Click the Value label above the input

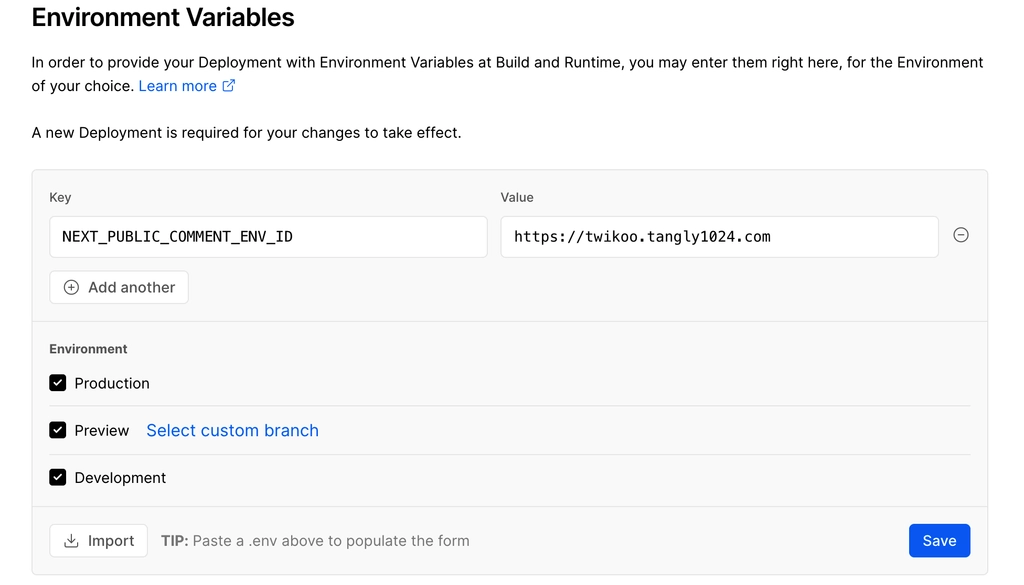(x=517, y=197)
